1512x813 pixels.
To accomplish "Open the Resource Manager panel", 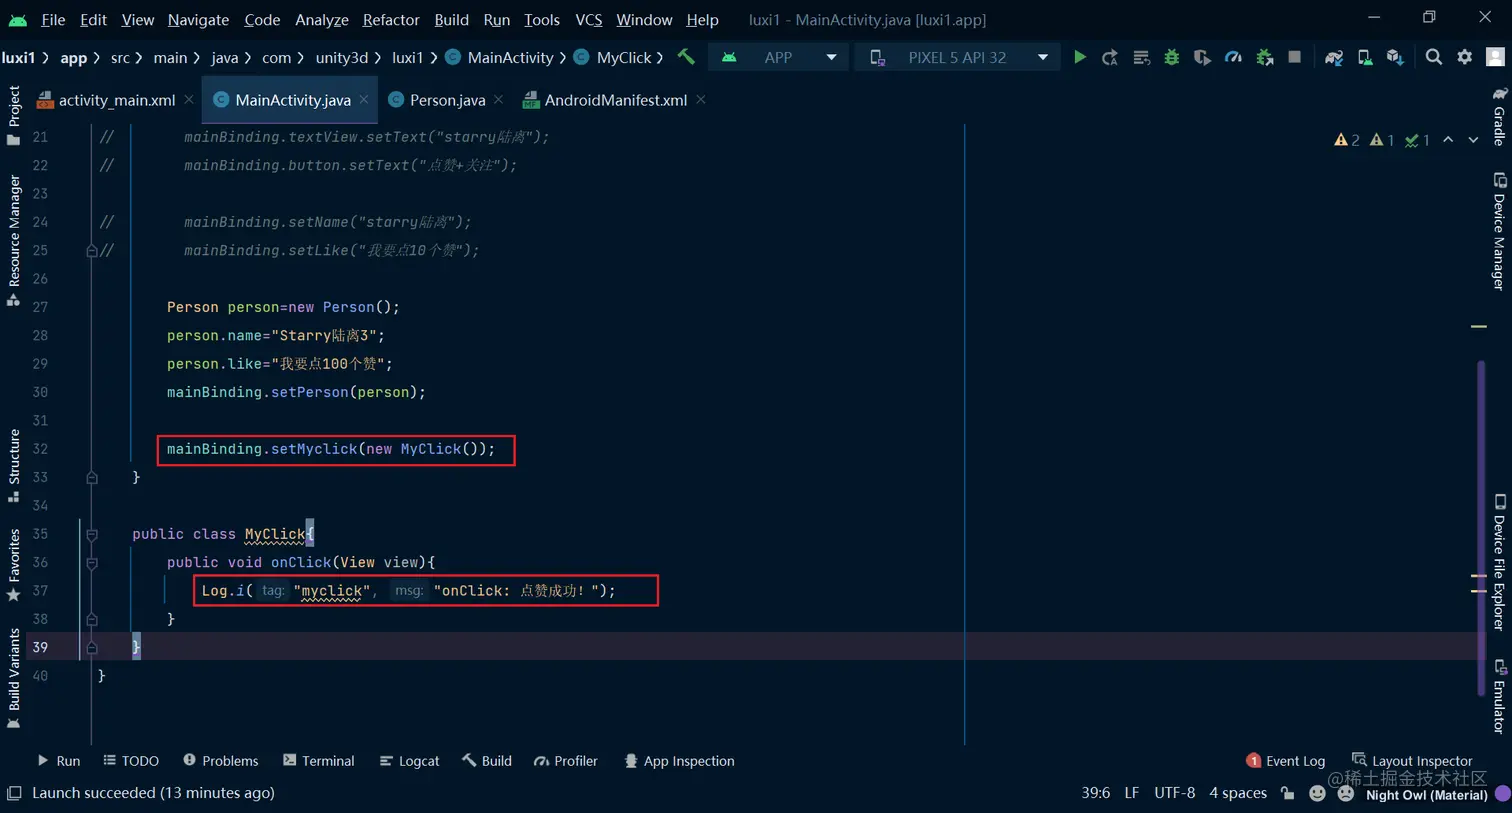I will 13,240.
